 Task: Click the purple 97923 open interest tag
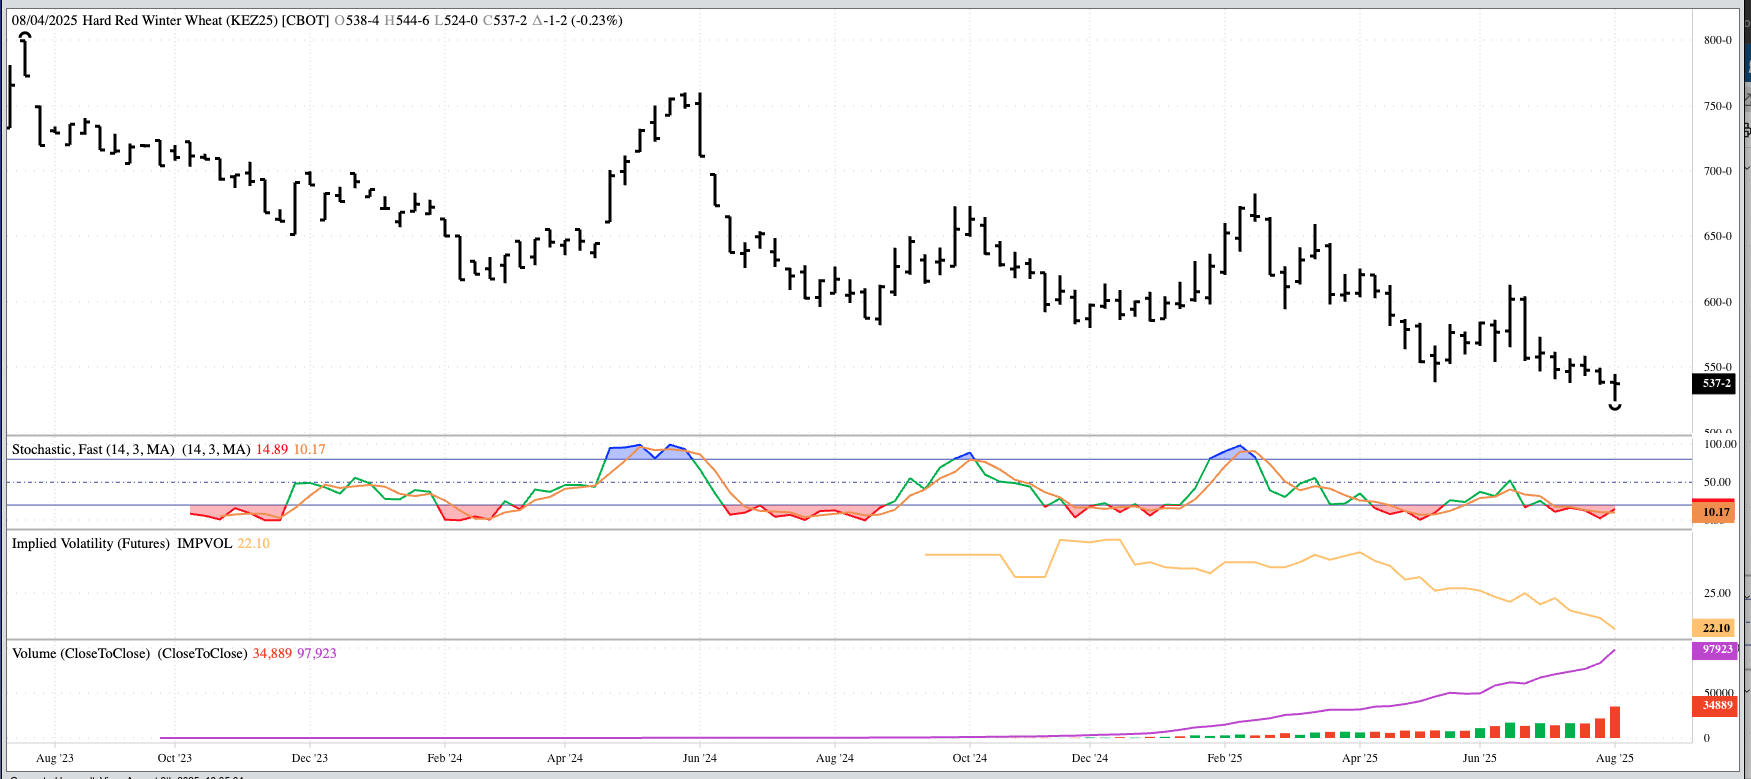coord(1716,649)
